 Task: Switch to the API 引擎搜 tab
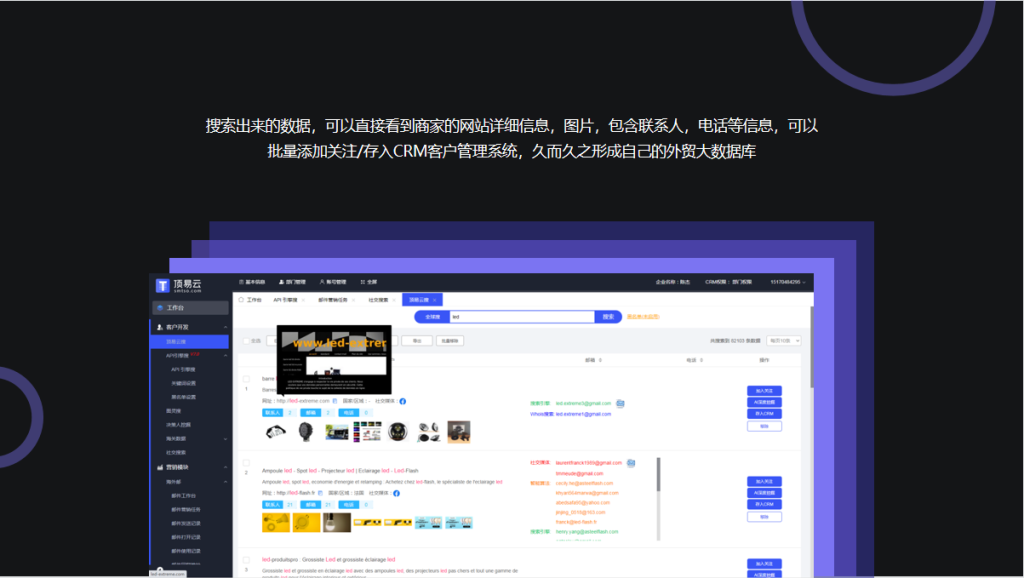coord(286,299)
